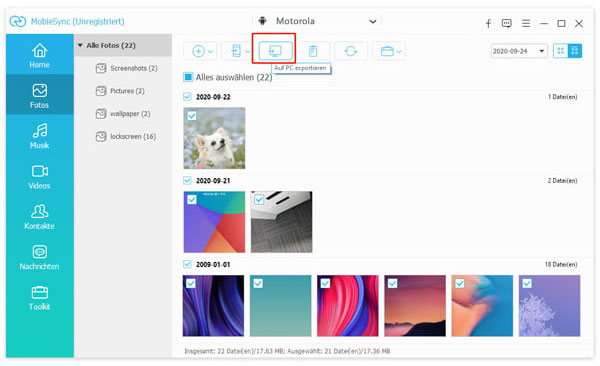Check the gray floor photo checkbox

click(x=259, y=199)
